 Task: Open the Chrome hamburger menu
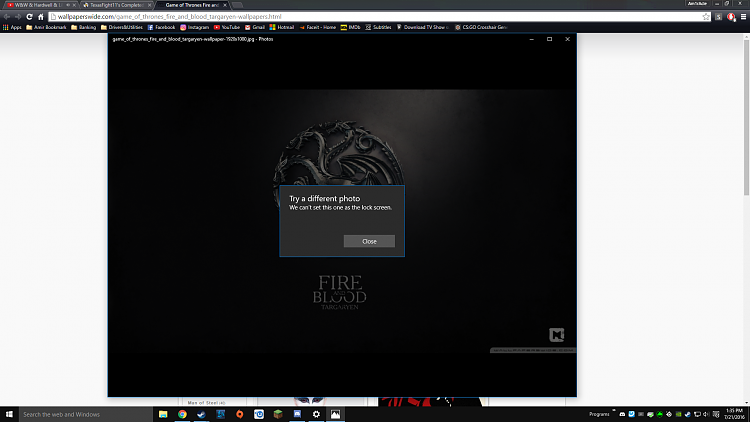[743, 17]
